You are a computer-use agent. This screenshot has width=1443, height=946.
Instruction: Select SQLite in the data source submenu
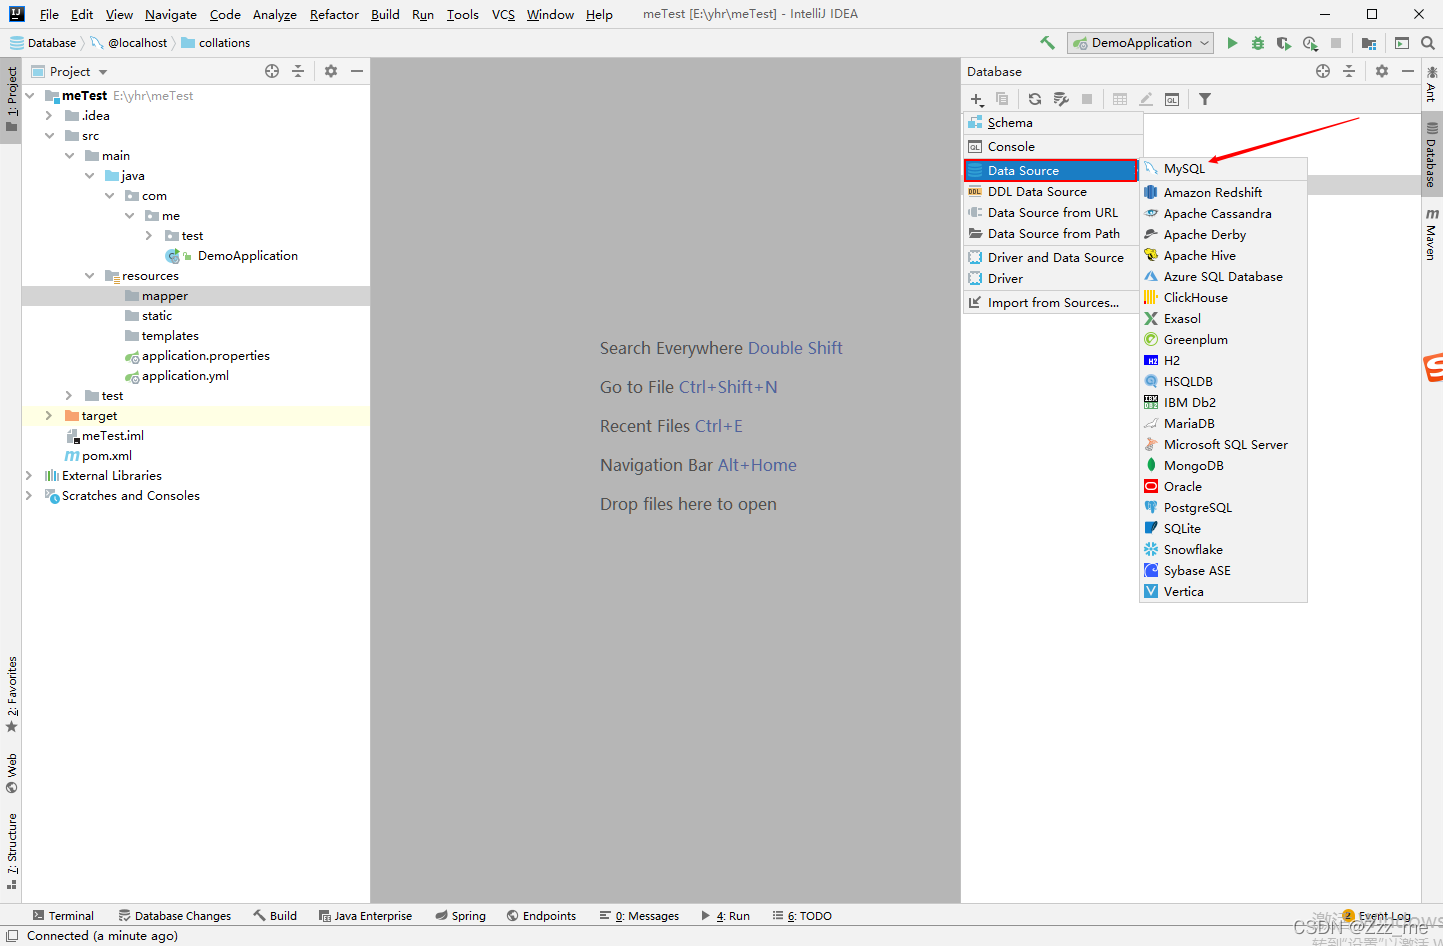[x=1223, y=528]
